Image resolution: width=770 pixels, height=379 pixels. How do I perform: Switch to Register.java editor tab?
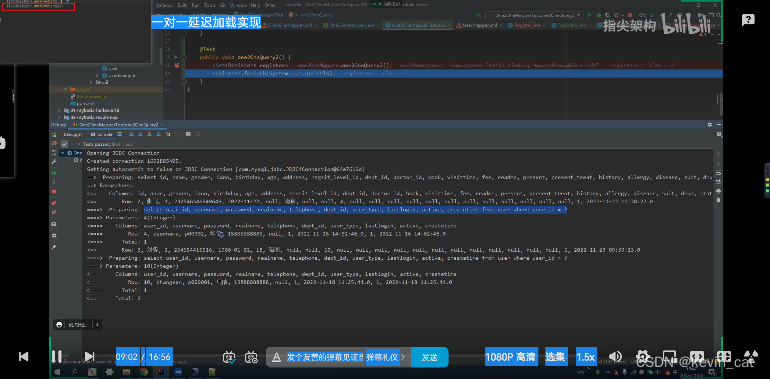click(x=526, y=25)
